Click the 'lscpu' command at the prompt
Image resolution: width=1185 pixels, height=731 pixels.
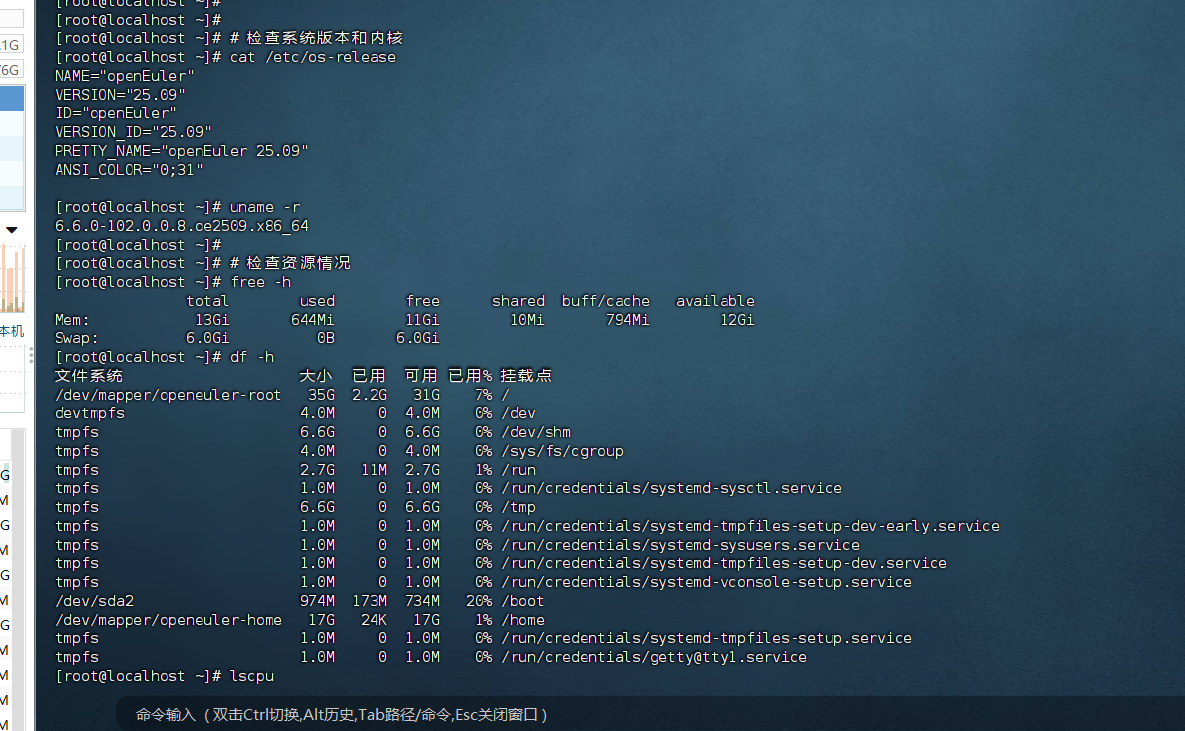[x=252, y=676]
